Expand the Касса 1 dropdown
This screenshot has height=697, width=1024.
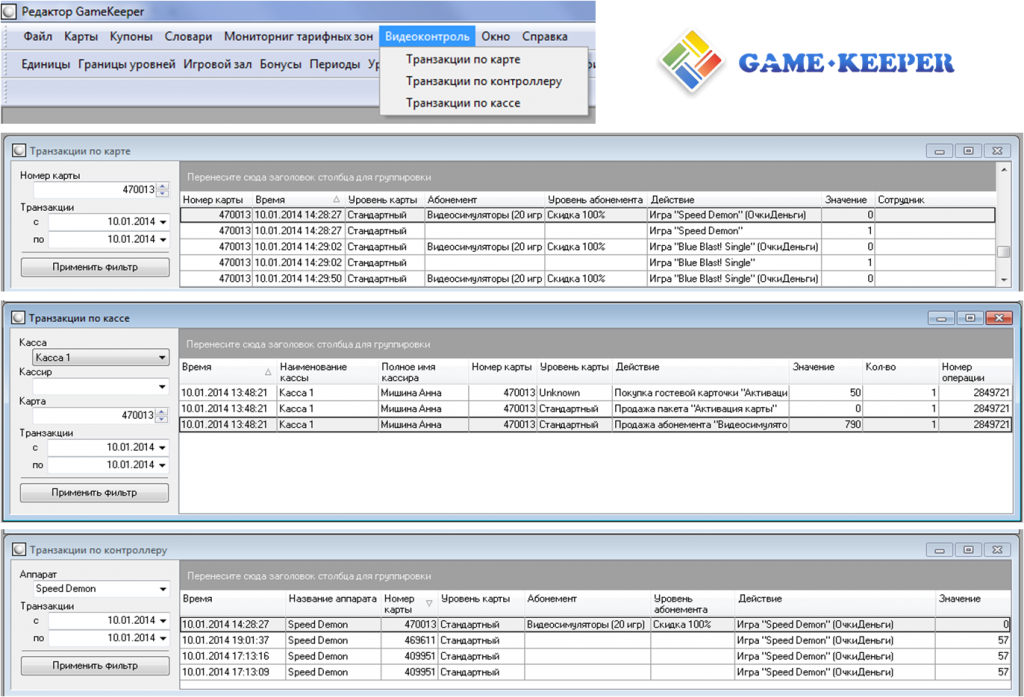pos(162,357)
